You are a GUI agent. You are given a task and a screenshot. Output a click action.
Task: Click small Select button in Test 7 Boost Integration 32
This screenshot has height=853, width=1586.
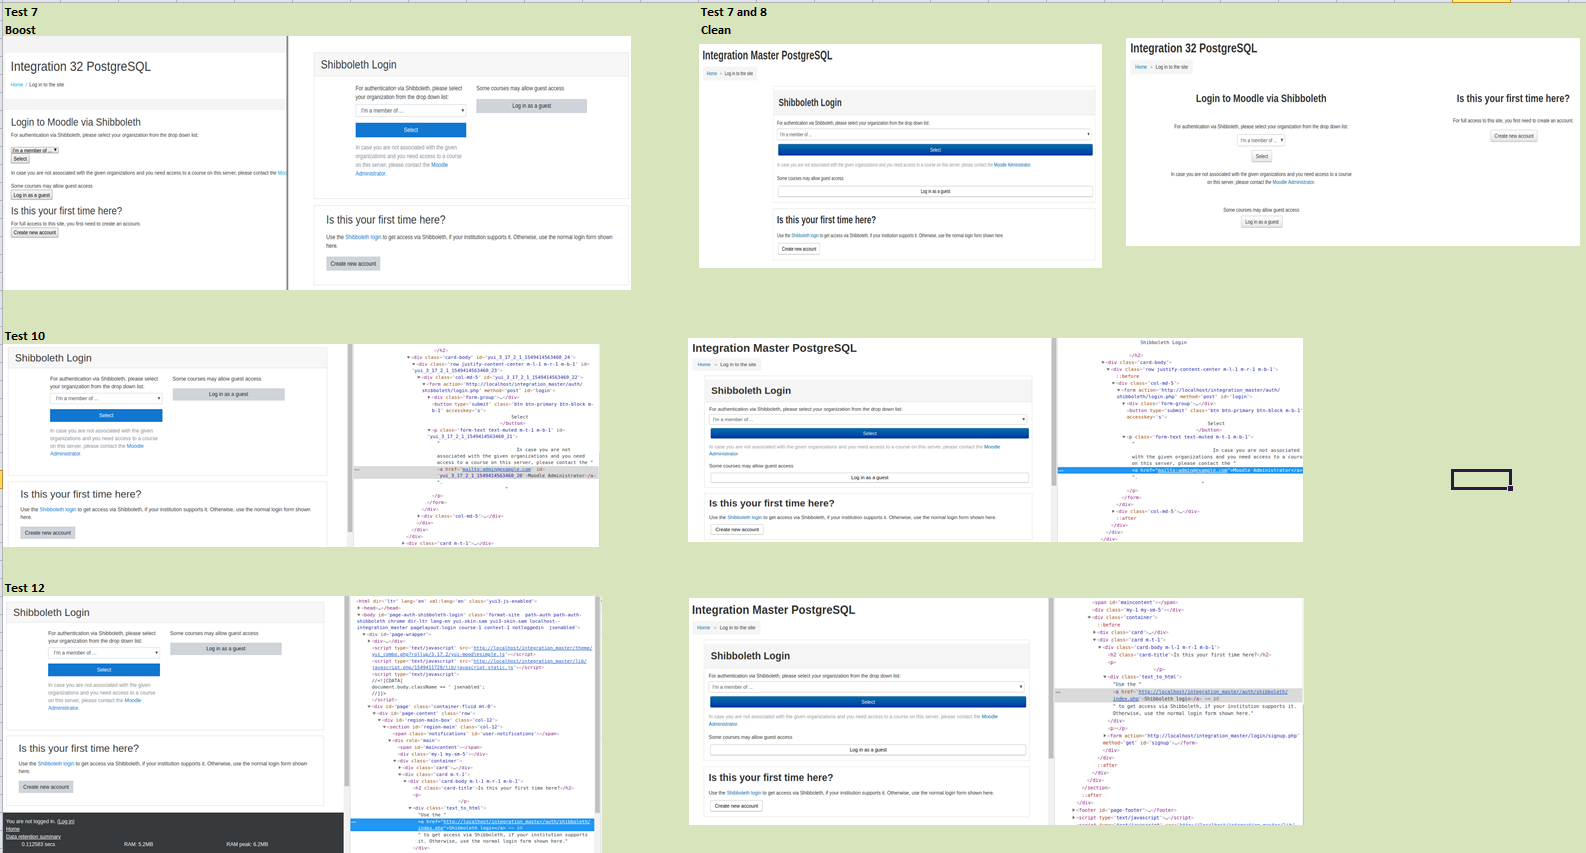pyautogui.click(x=20, y=159)
